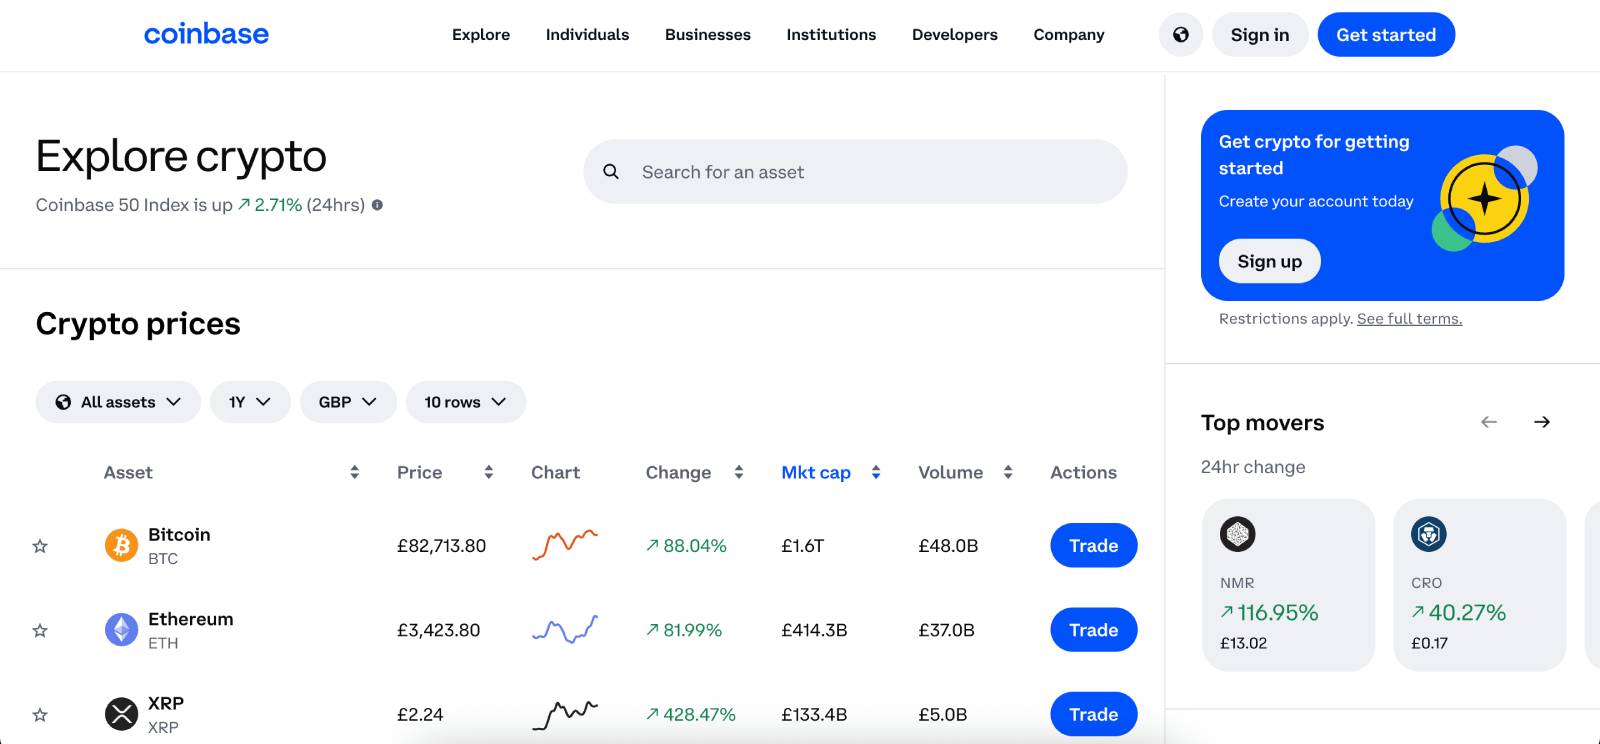
Task: Click the search magnifier icon
Action: [611, 172]
